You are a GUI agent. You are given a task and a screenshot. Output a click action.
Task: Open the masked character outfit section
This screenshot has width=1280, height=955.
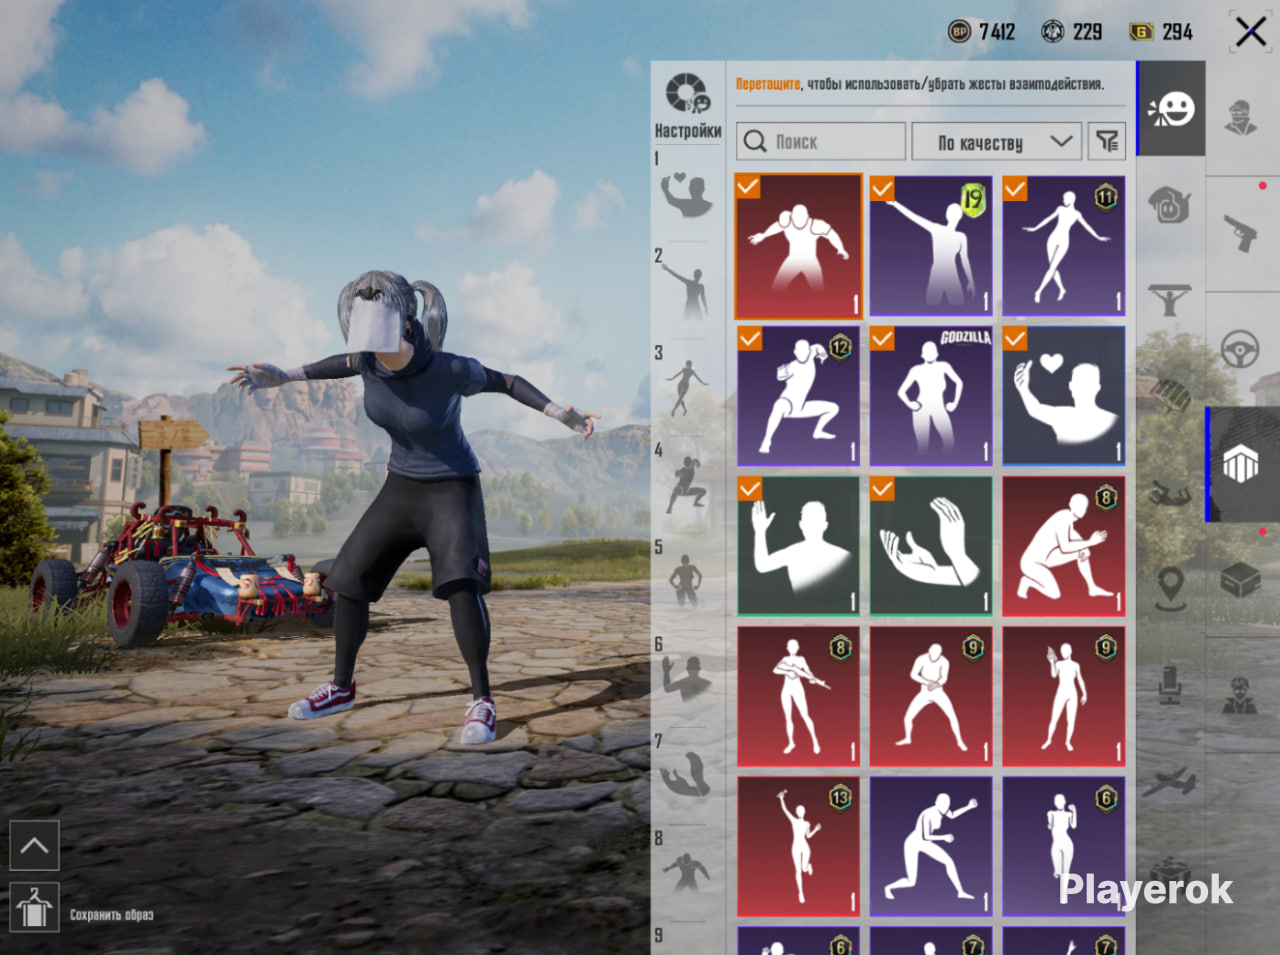(x=1241, y=117)
